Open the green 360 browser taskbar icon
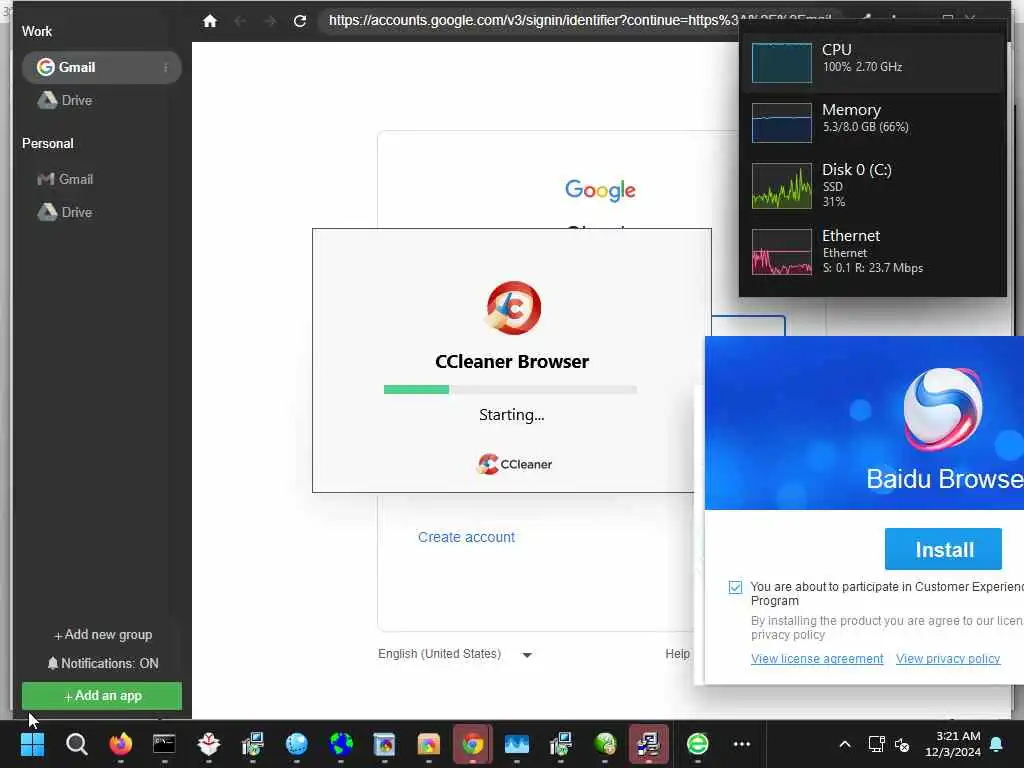 [697, 744]
